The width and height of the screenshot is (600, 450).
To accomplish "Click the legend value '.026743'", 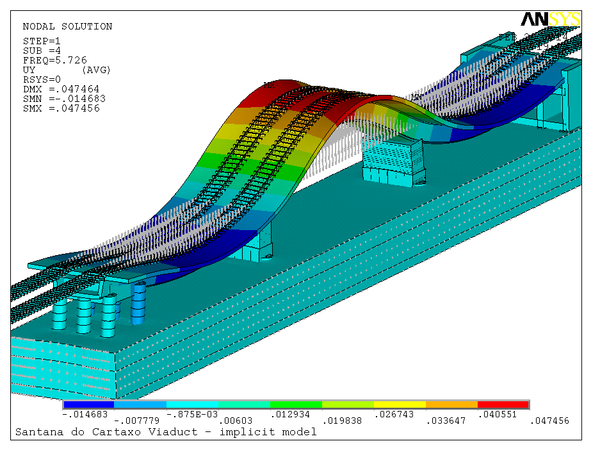I will coord(394,414).
